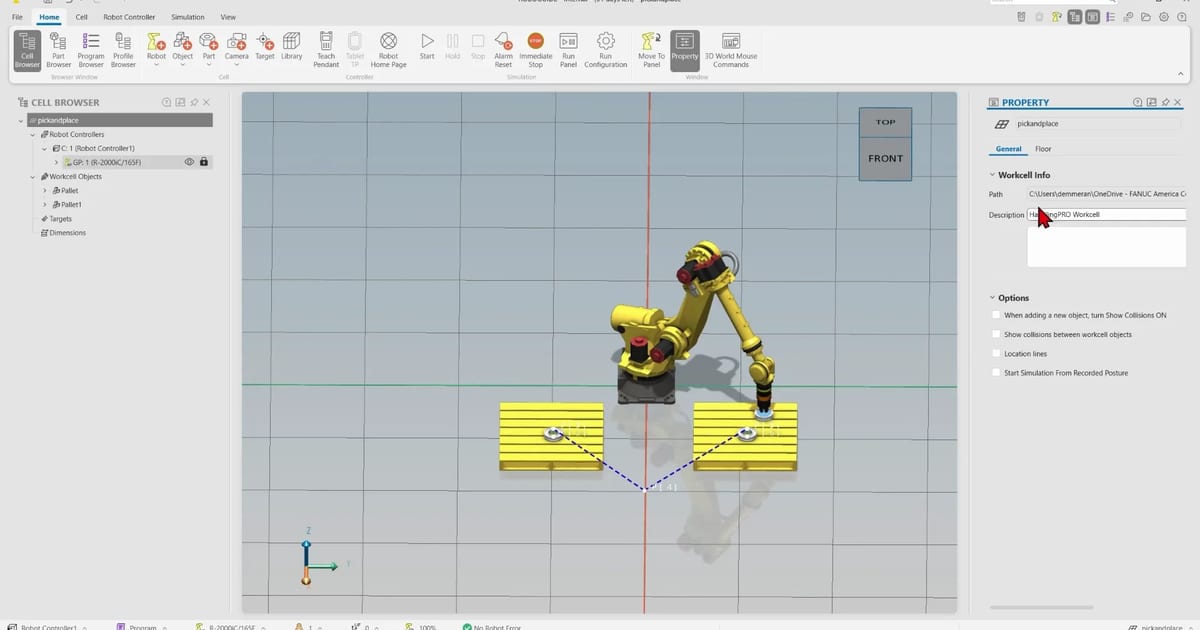Collapse the Workcell Info section

pyautogui.click(x=992, y=175)
